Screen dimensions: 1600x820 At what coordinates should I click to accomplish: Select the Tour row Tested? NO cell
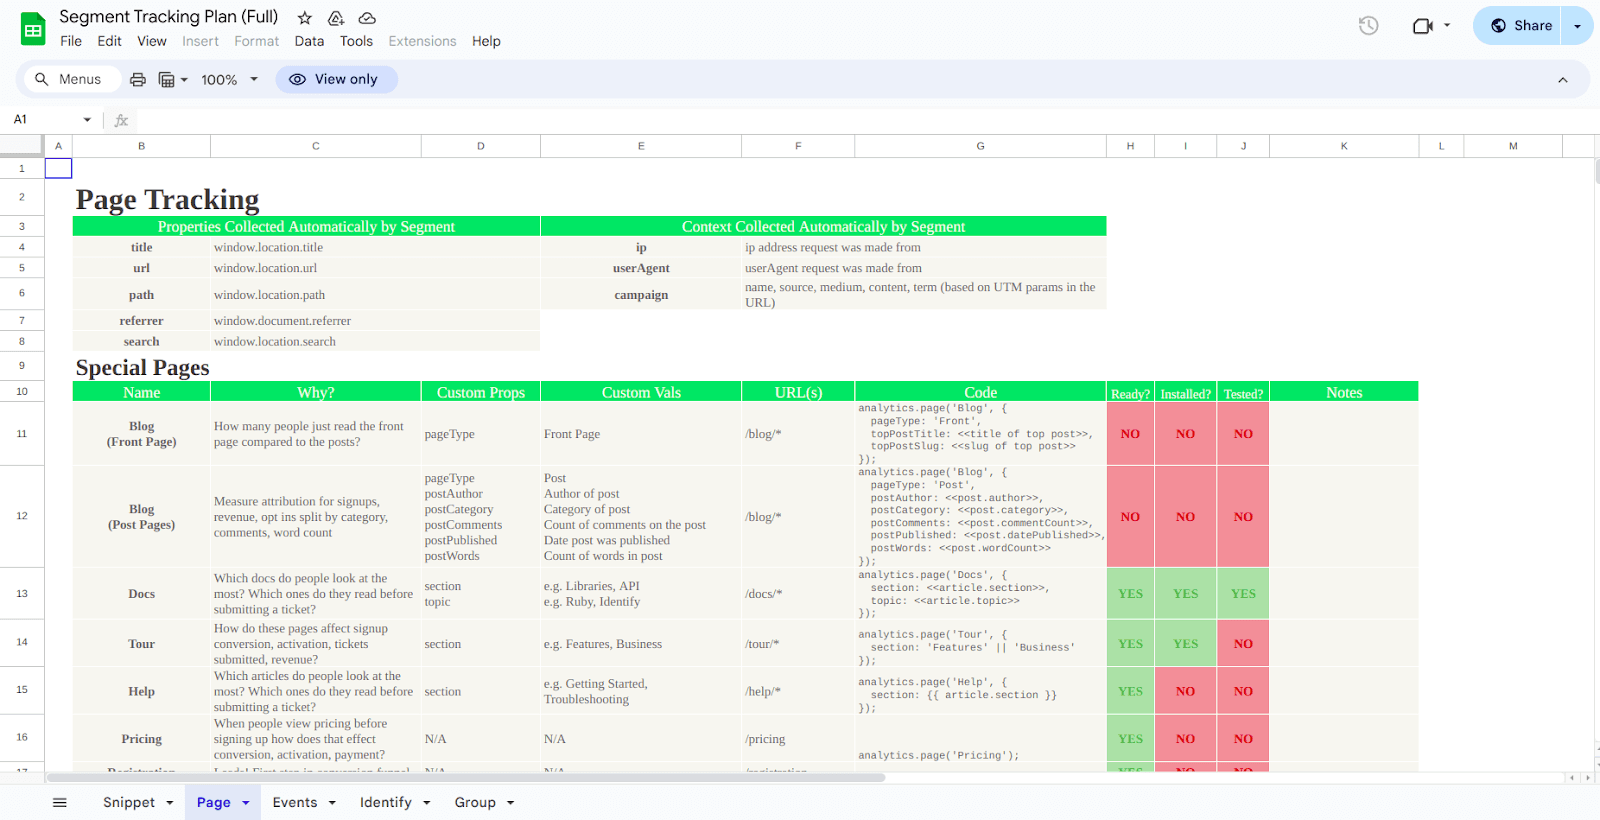coord(1243,644)
